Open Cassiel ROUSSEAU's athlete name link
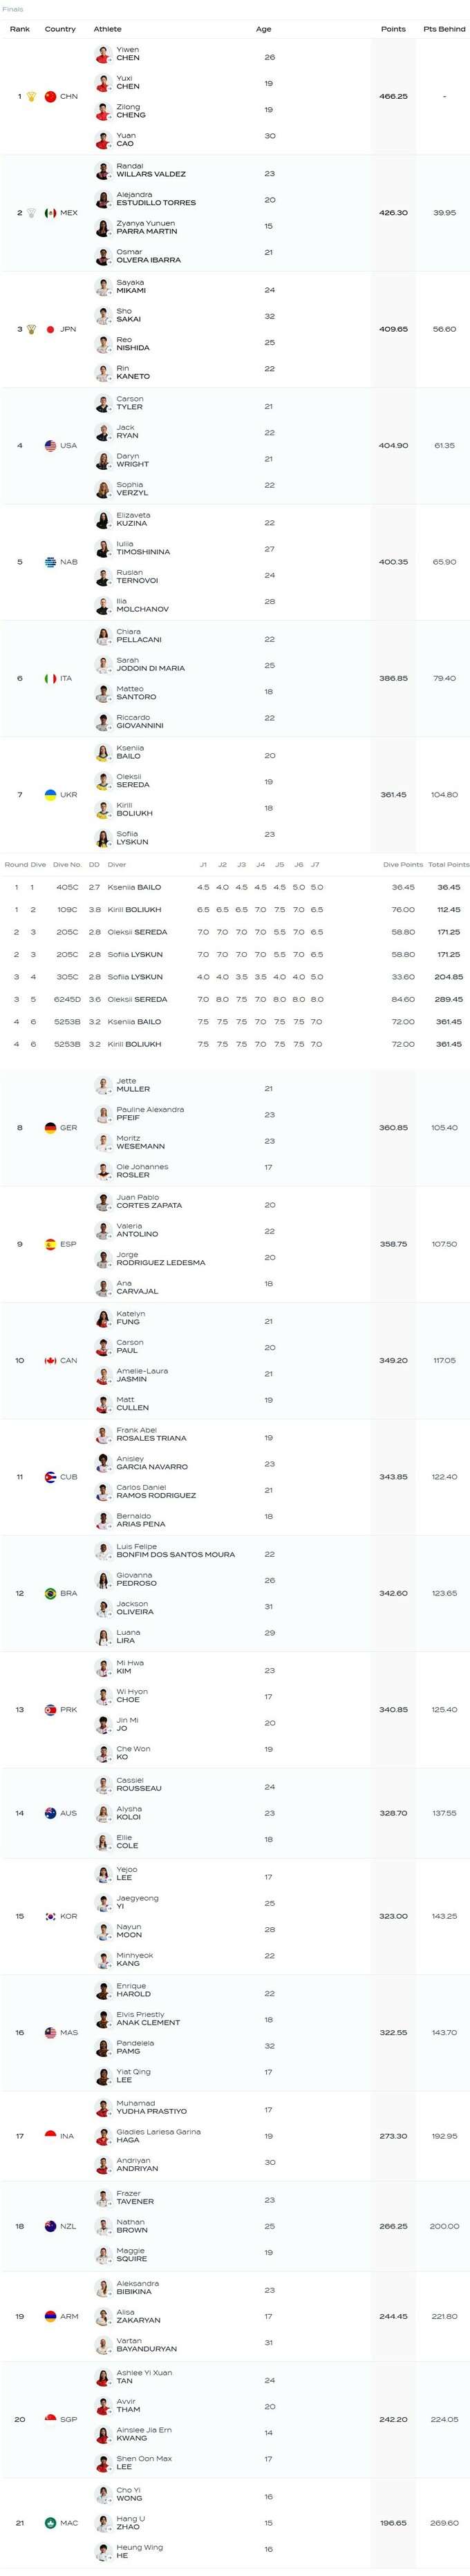470x2576 pixels. coord(138,1784)
